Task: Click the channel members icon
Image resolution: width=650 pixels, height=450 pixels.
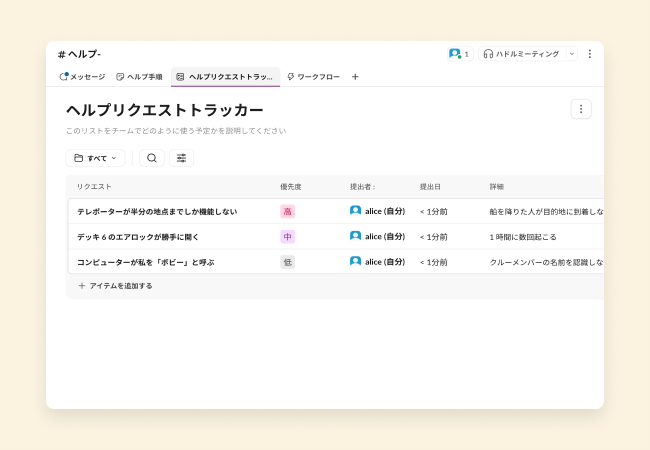Action: [459, 54]
